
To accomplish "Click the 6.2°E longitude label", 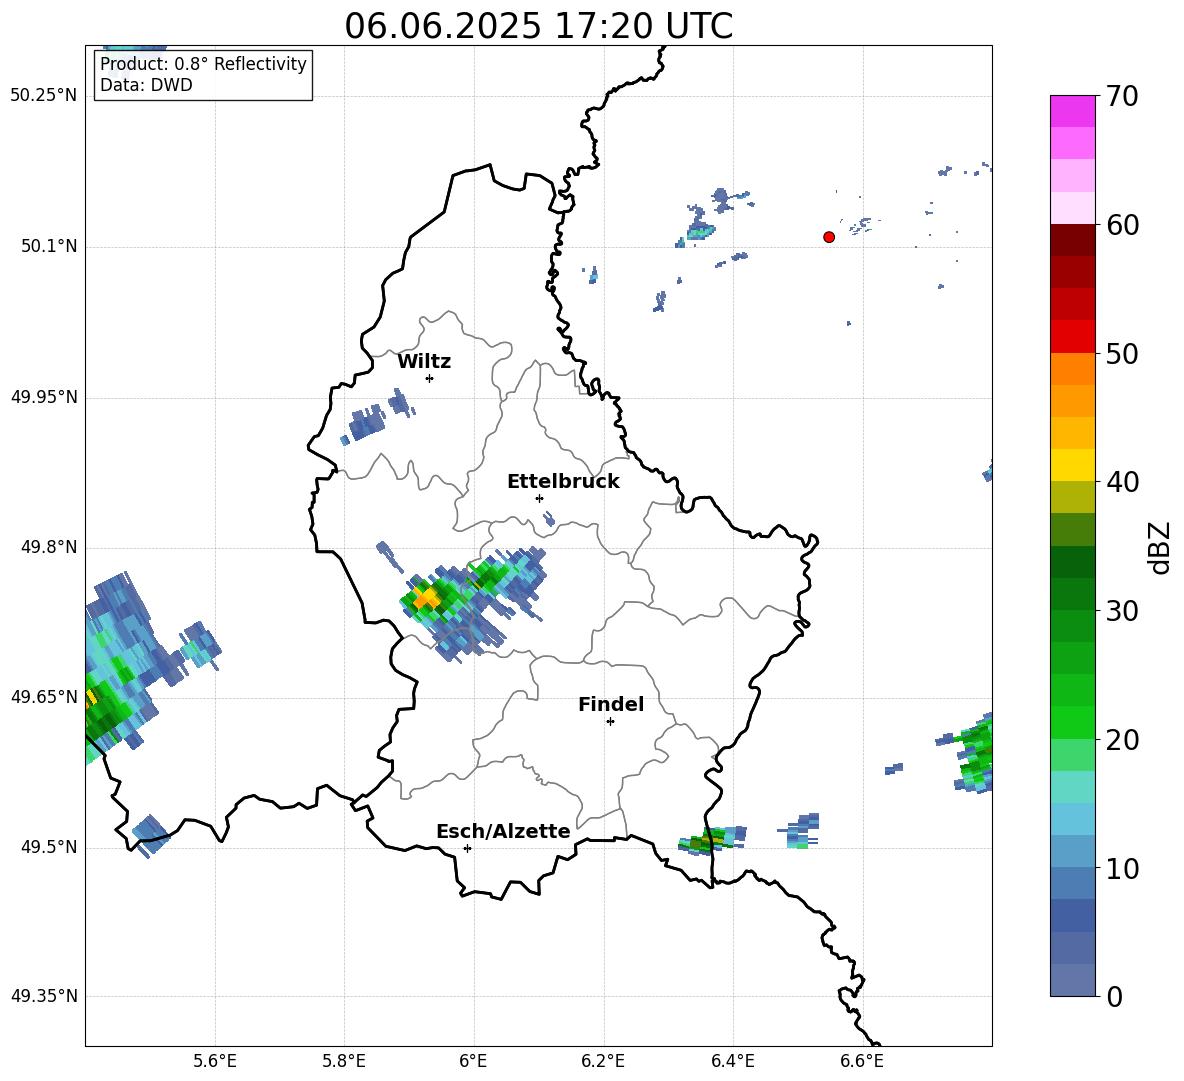I will [603, 1061].
